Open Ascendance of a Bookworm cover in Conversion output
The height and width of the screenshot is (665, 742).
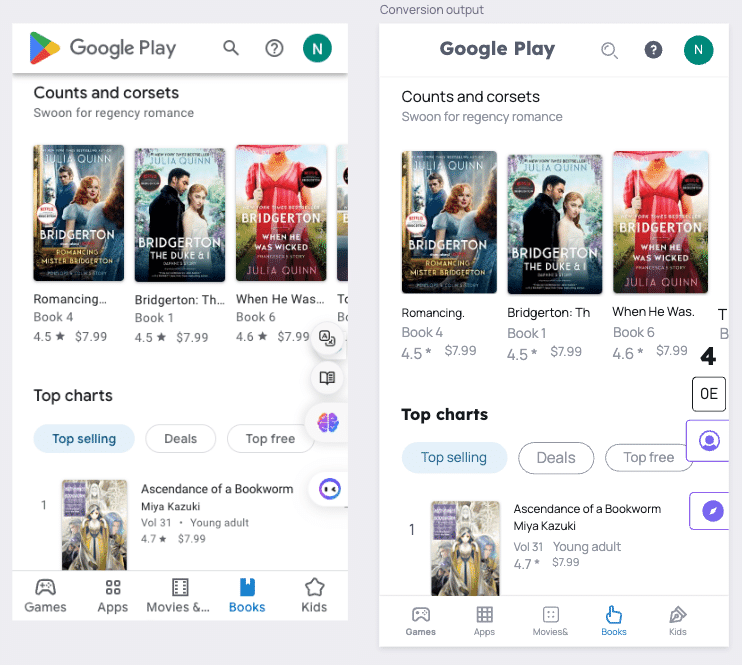pos(466,548)
